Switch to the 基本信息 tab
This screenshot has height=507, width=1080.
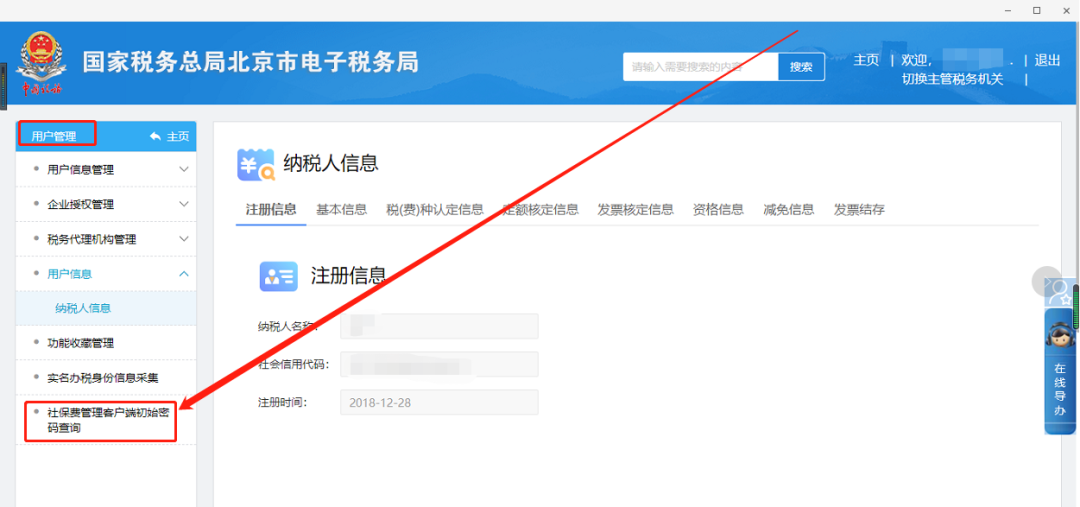pos(342,209)
